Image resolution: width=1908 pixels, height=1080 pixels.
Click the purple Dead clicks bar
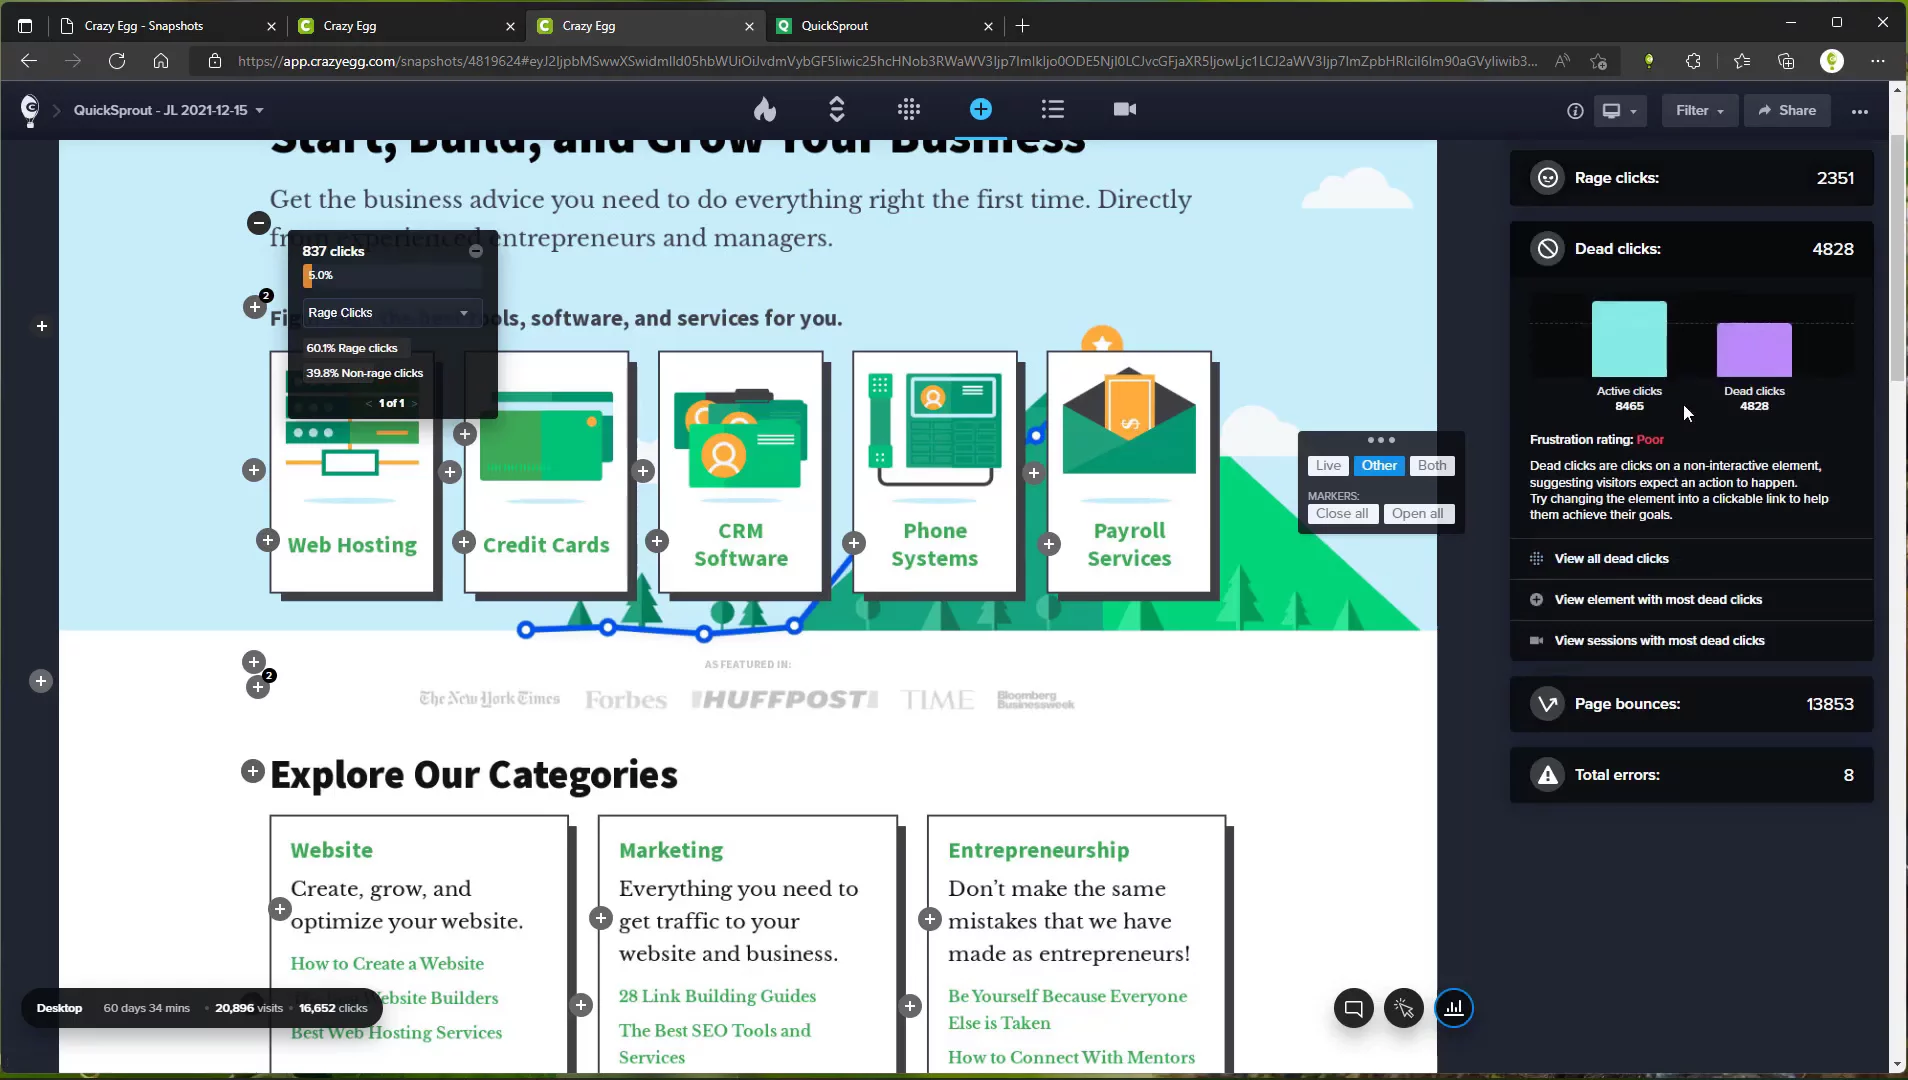[x=1753, y=349]
